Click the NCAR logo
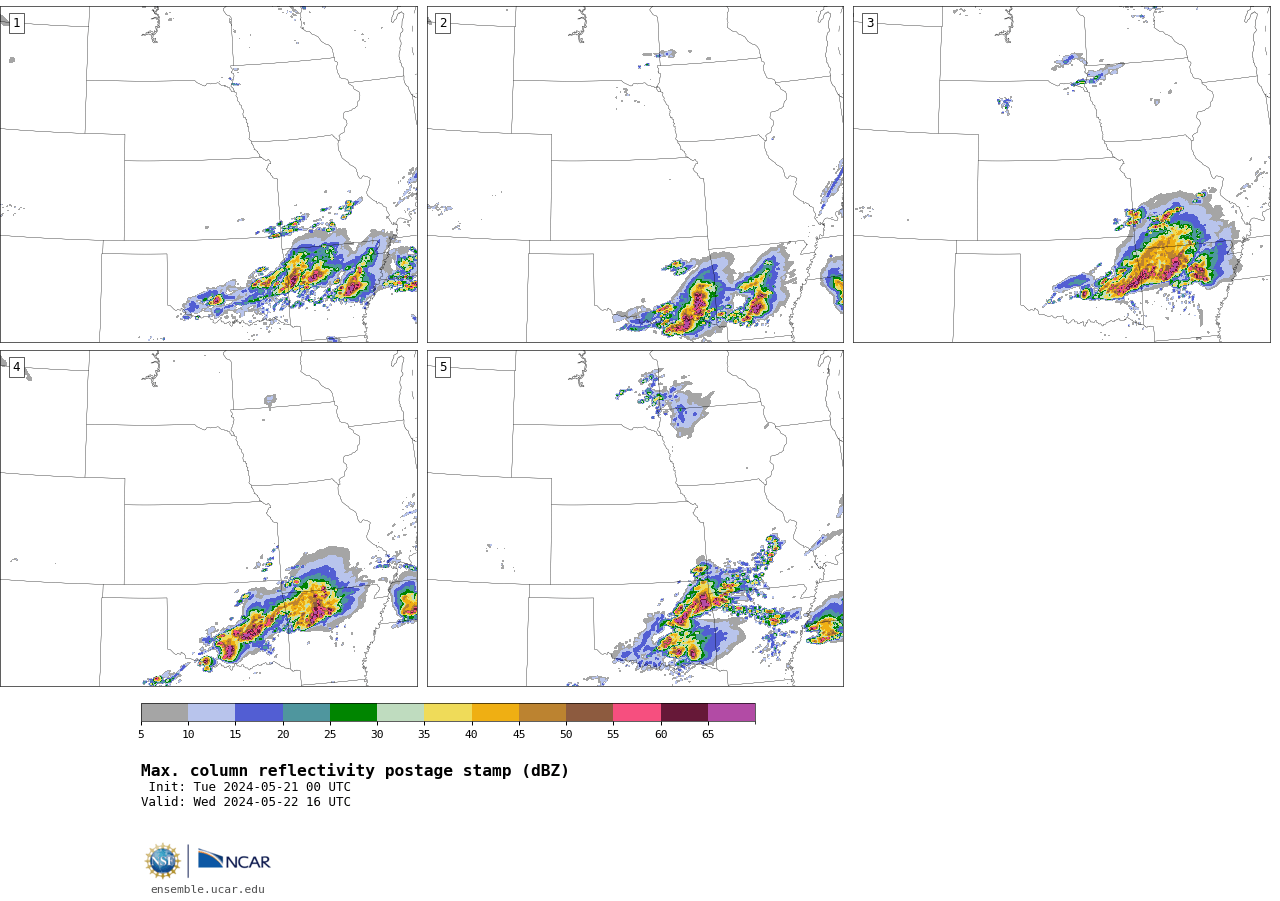The width and height of the screenshot is (1280, 901). click(x=234, y=860)
